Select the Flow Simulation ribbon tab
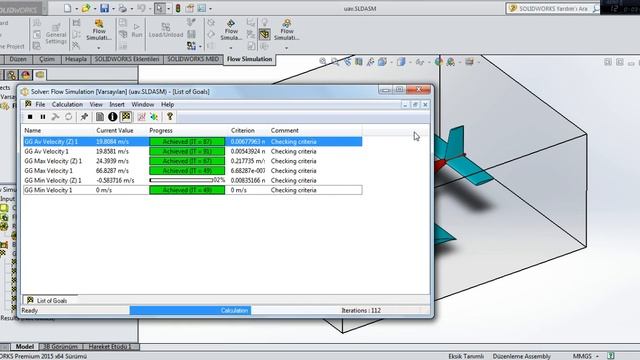The height and width of the screenshot is (360, 640). coord(249,59)
